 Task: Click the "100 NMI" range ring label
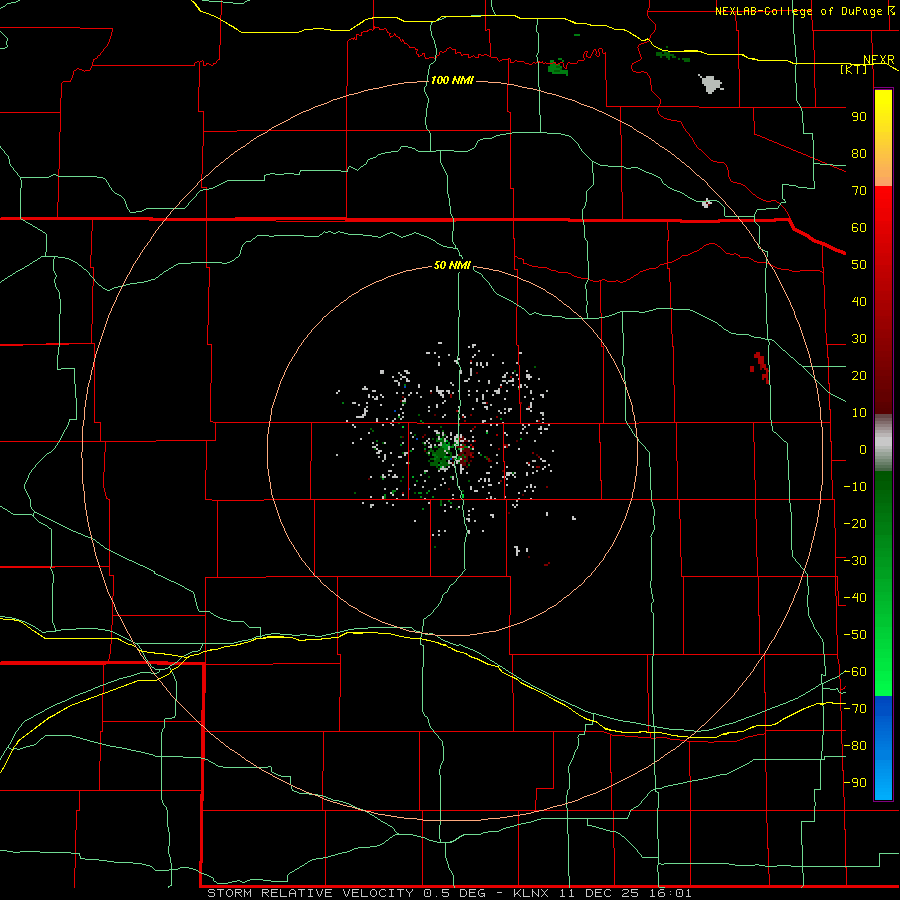coord(452,80)
